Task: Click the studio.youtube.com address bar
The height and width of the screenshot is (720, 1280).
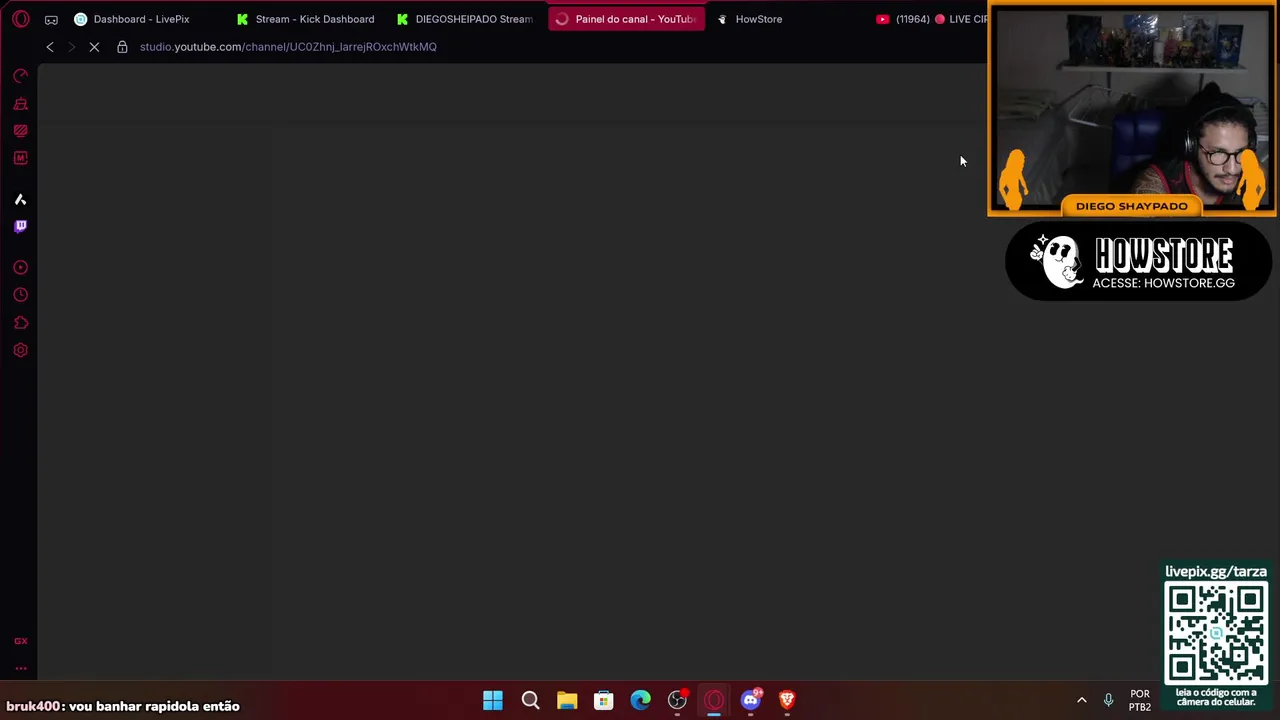Action: coord(288,47)
